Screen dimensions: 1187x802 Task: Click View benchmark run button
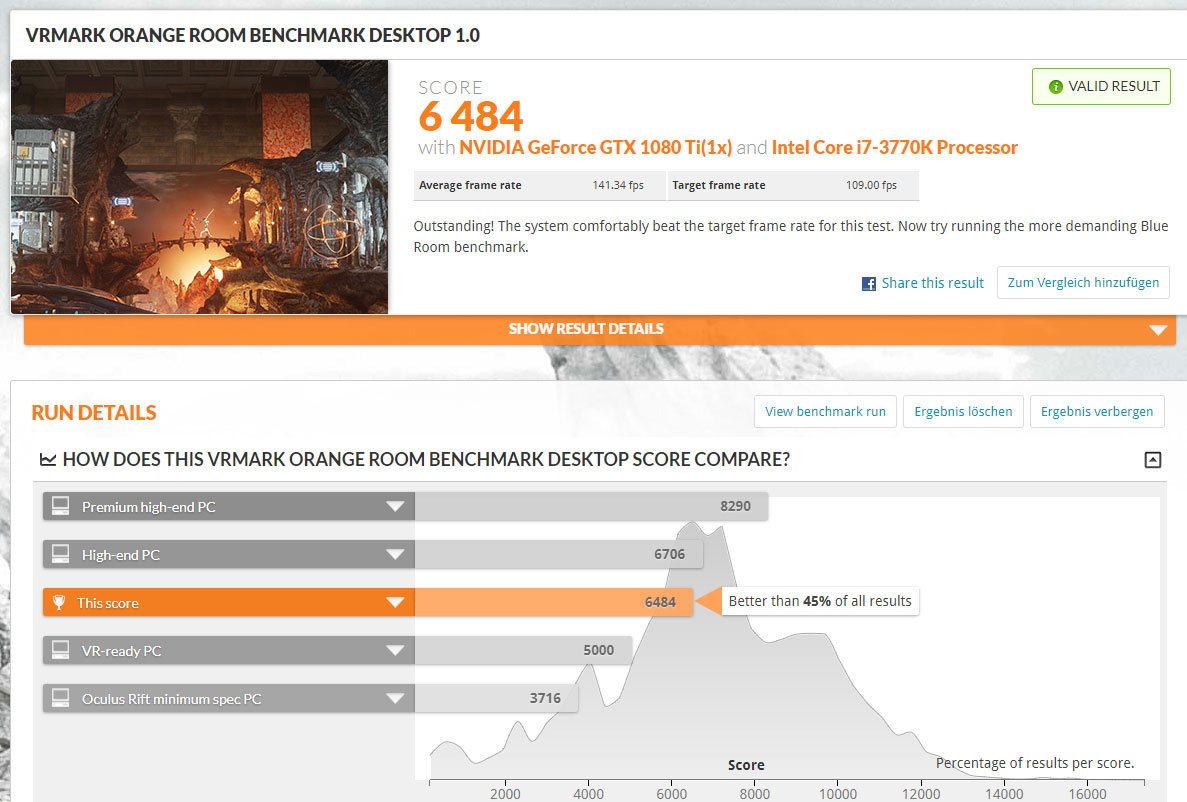(825, 411)
